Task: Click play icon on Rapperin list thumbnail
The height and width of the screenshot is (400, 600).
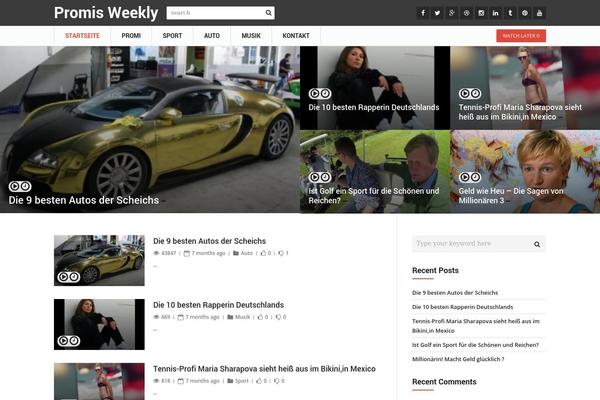Action: click(x=64, y=341)
